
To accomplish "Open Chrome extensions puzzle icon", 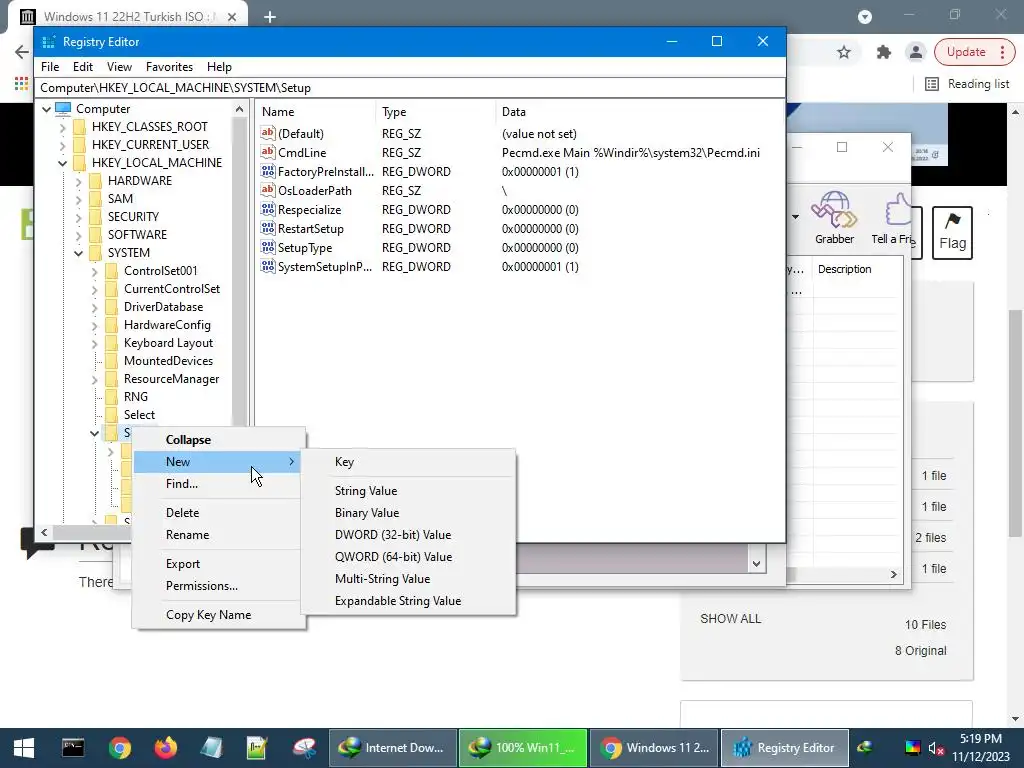I will click(x=884, y=52).
